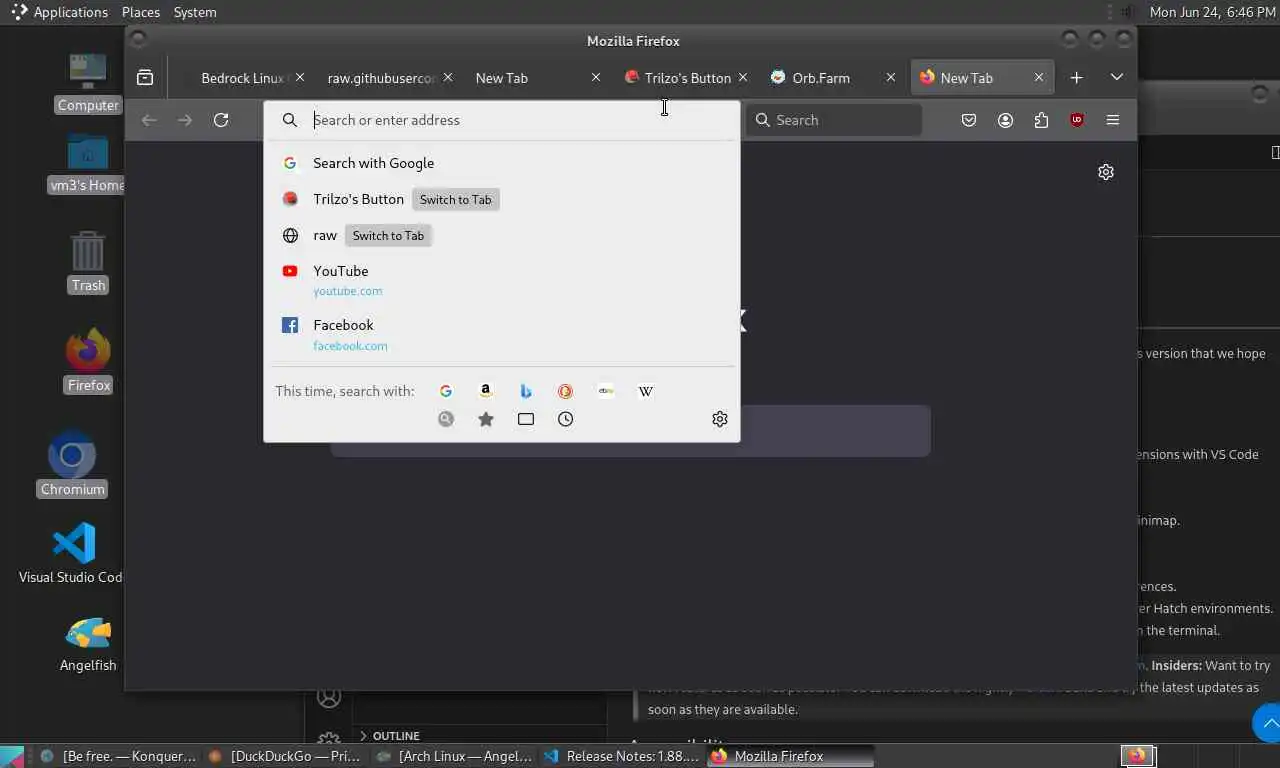Viewport: 1280px width, 768px height.
Task: Click clock showing Mon Jun 24
Action: [1212, 12]
